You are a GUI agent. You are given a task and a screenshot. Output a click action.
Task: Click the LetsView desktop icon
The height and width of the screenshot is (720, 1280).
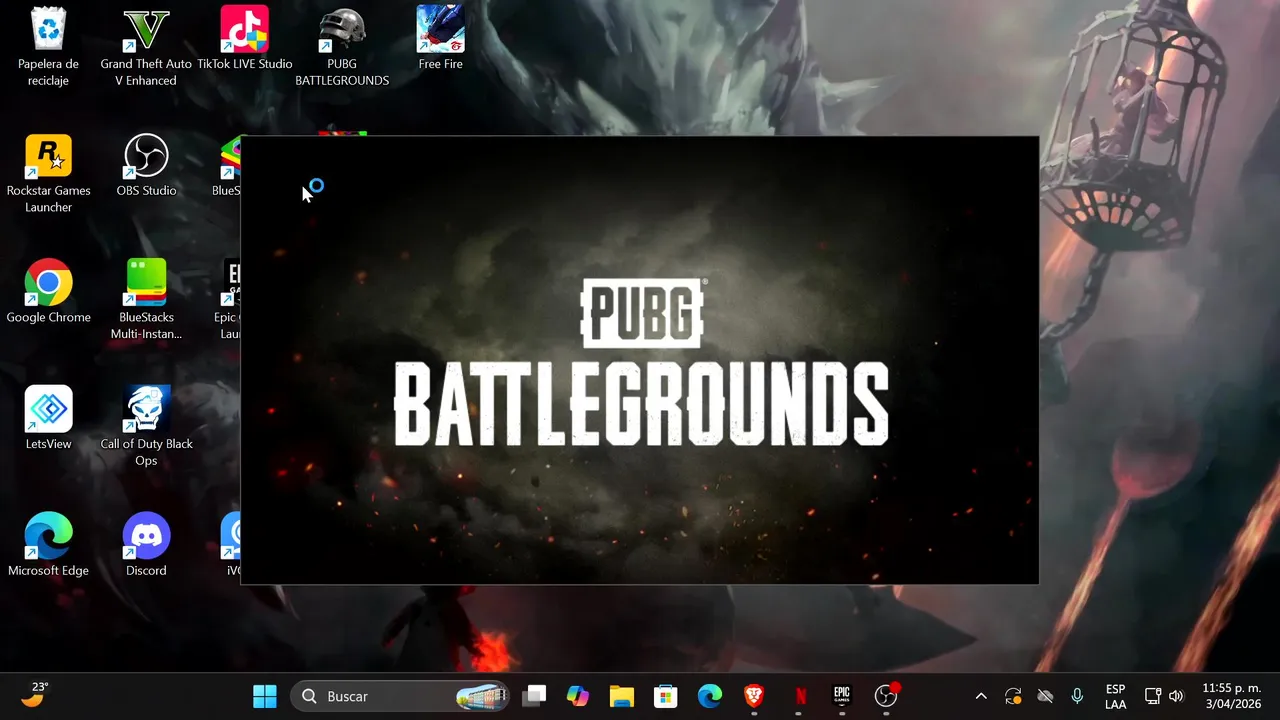48,419
